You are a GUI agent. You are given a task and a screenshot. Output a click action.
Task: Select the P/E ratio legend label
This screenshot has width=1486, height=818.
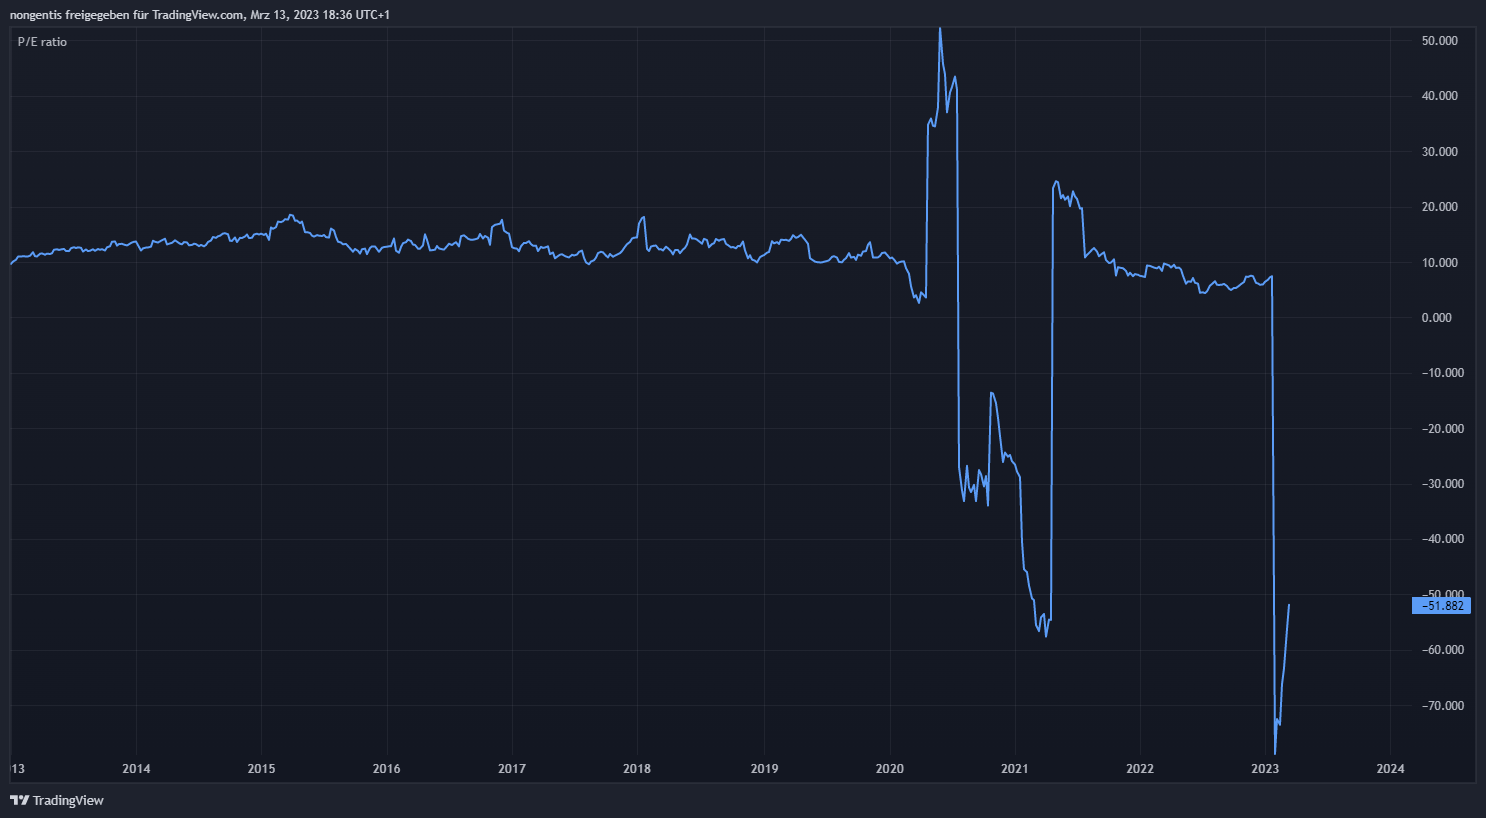coord(42,42)
